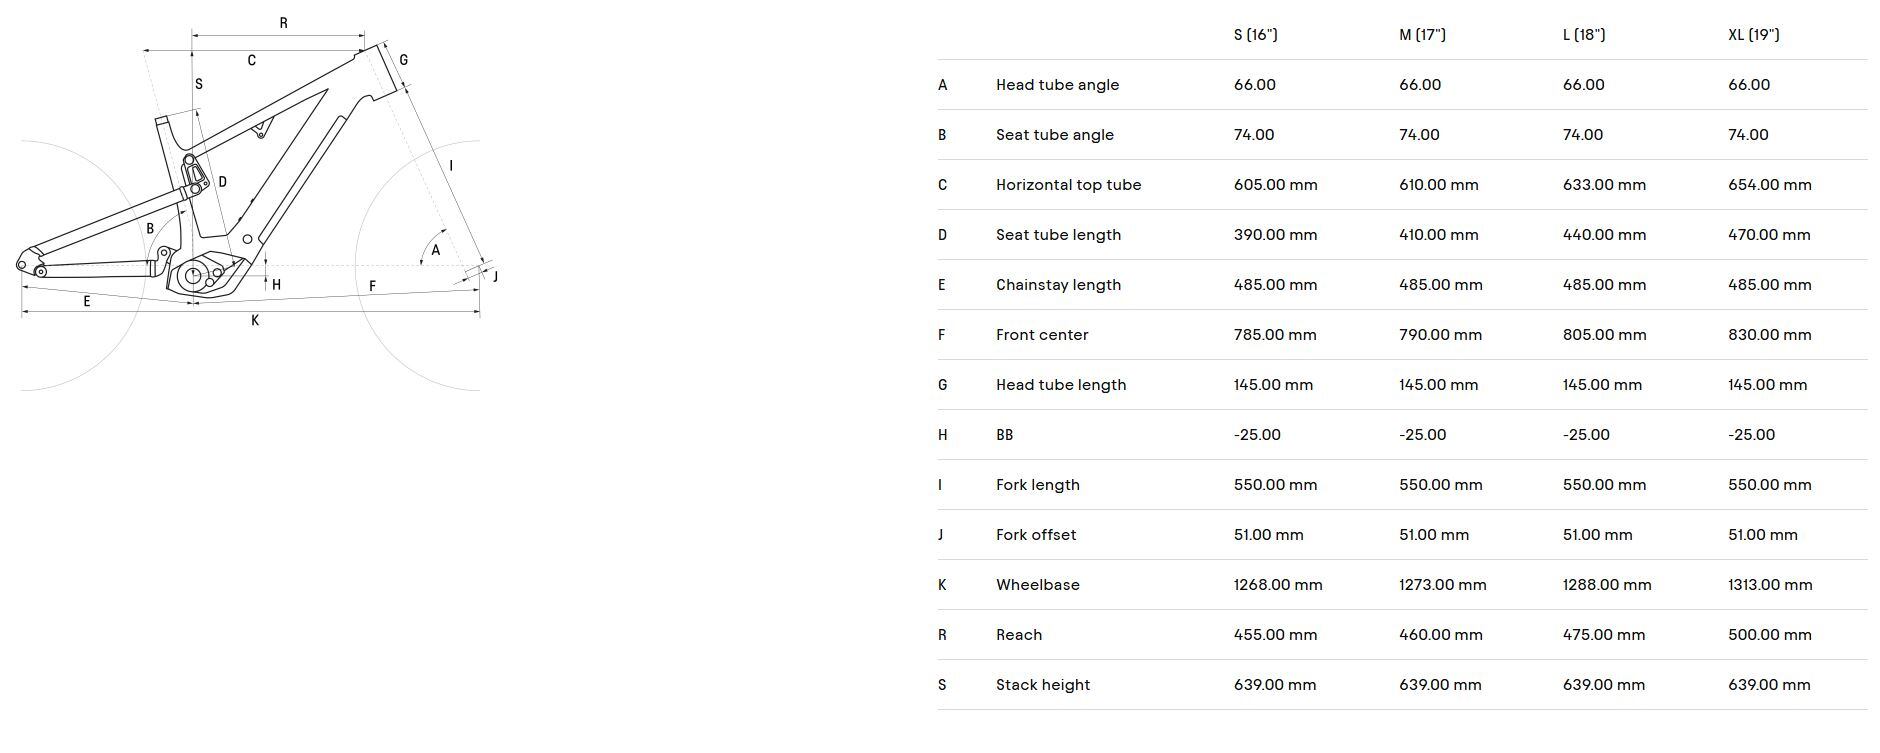
Task: Select the Front center row label
Action: tap(1042, 335)
